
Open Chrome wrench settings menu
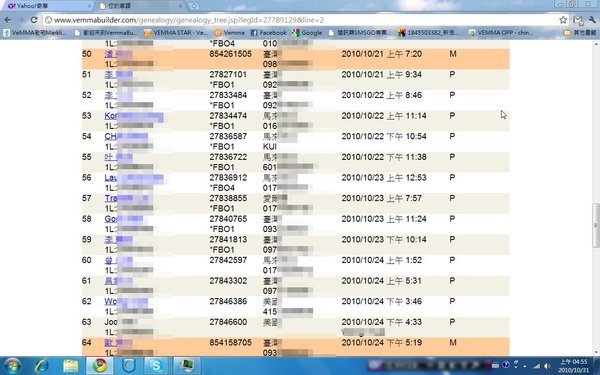592,20
